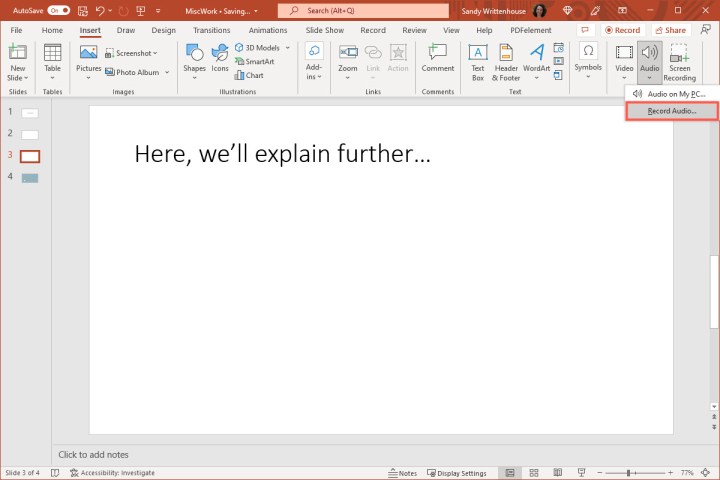Toggle the AutoSave switch
This screenshot has width=720, height=480.
pyautogui.click(x=59, y=10)
